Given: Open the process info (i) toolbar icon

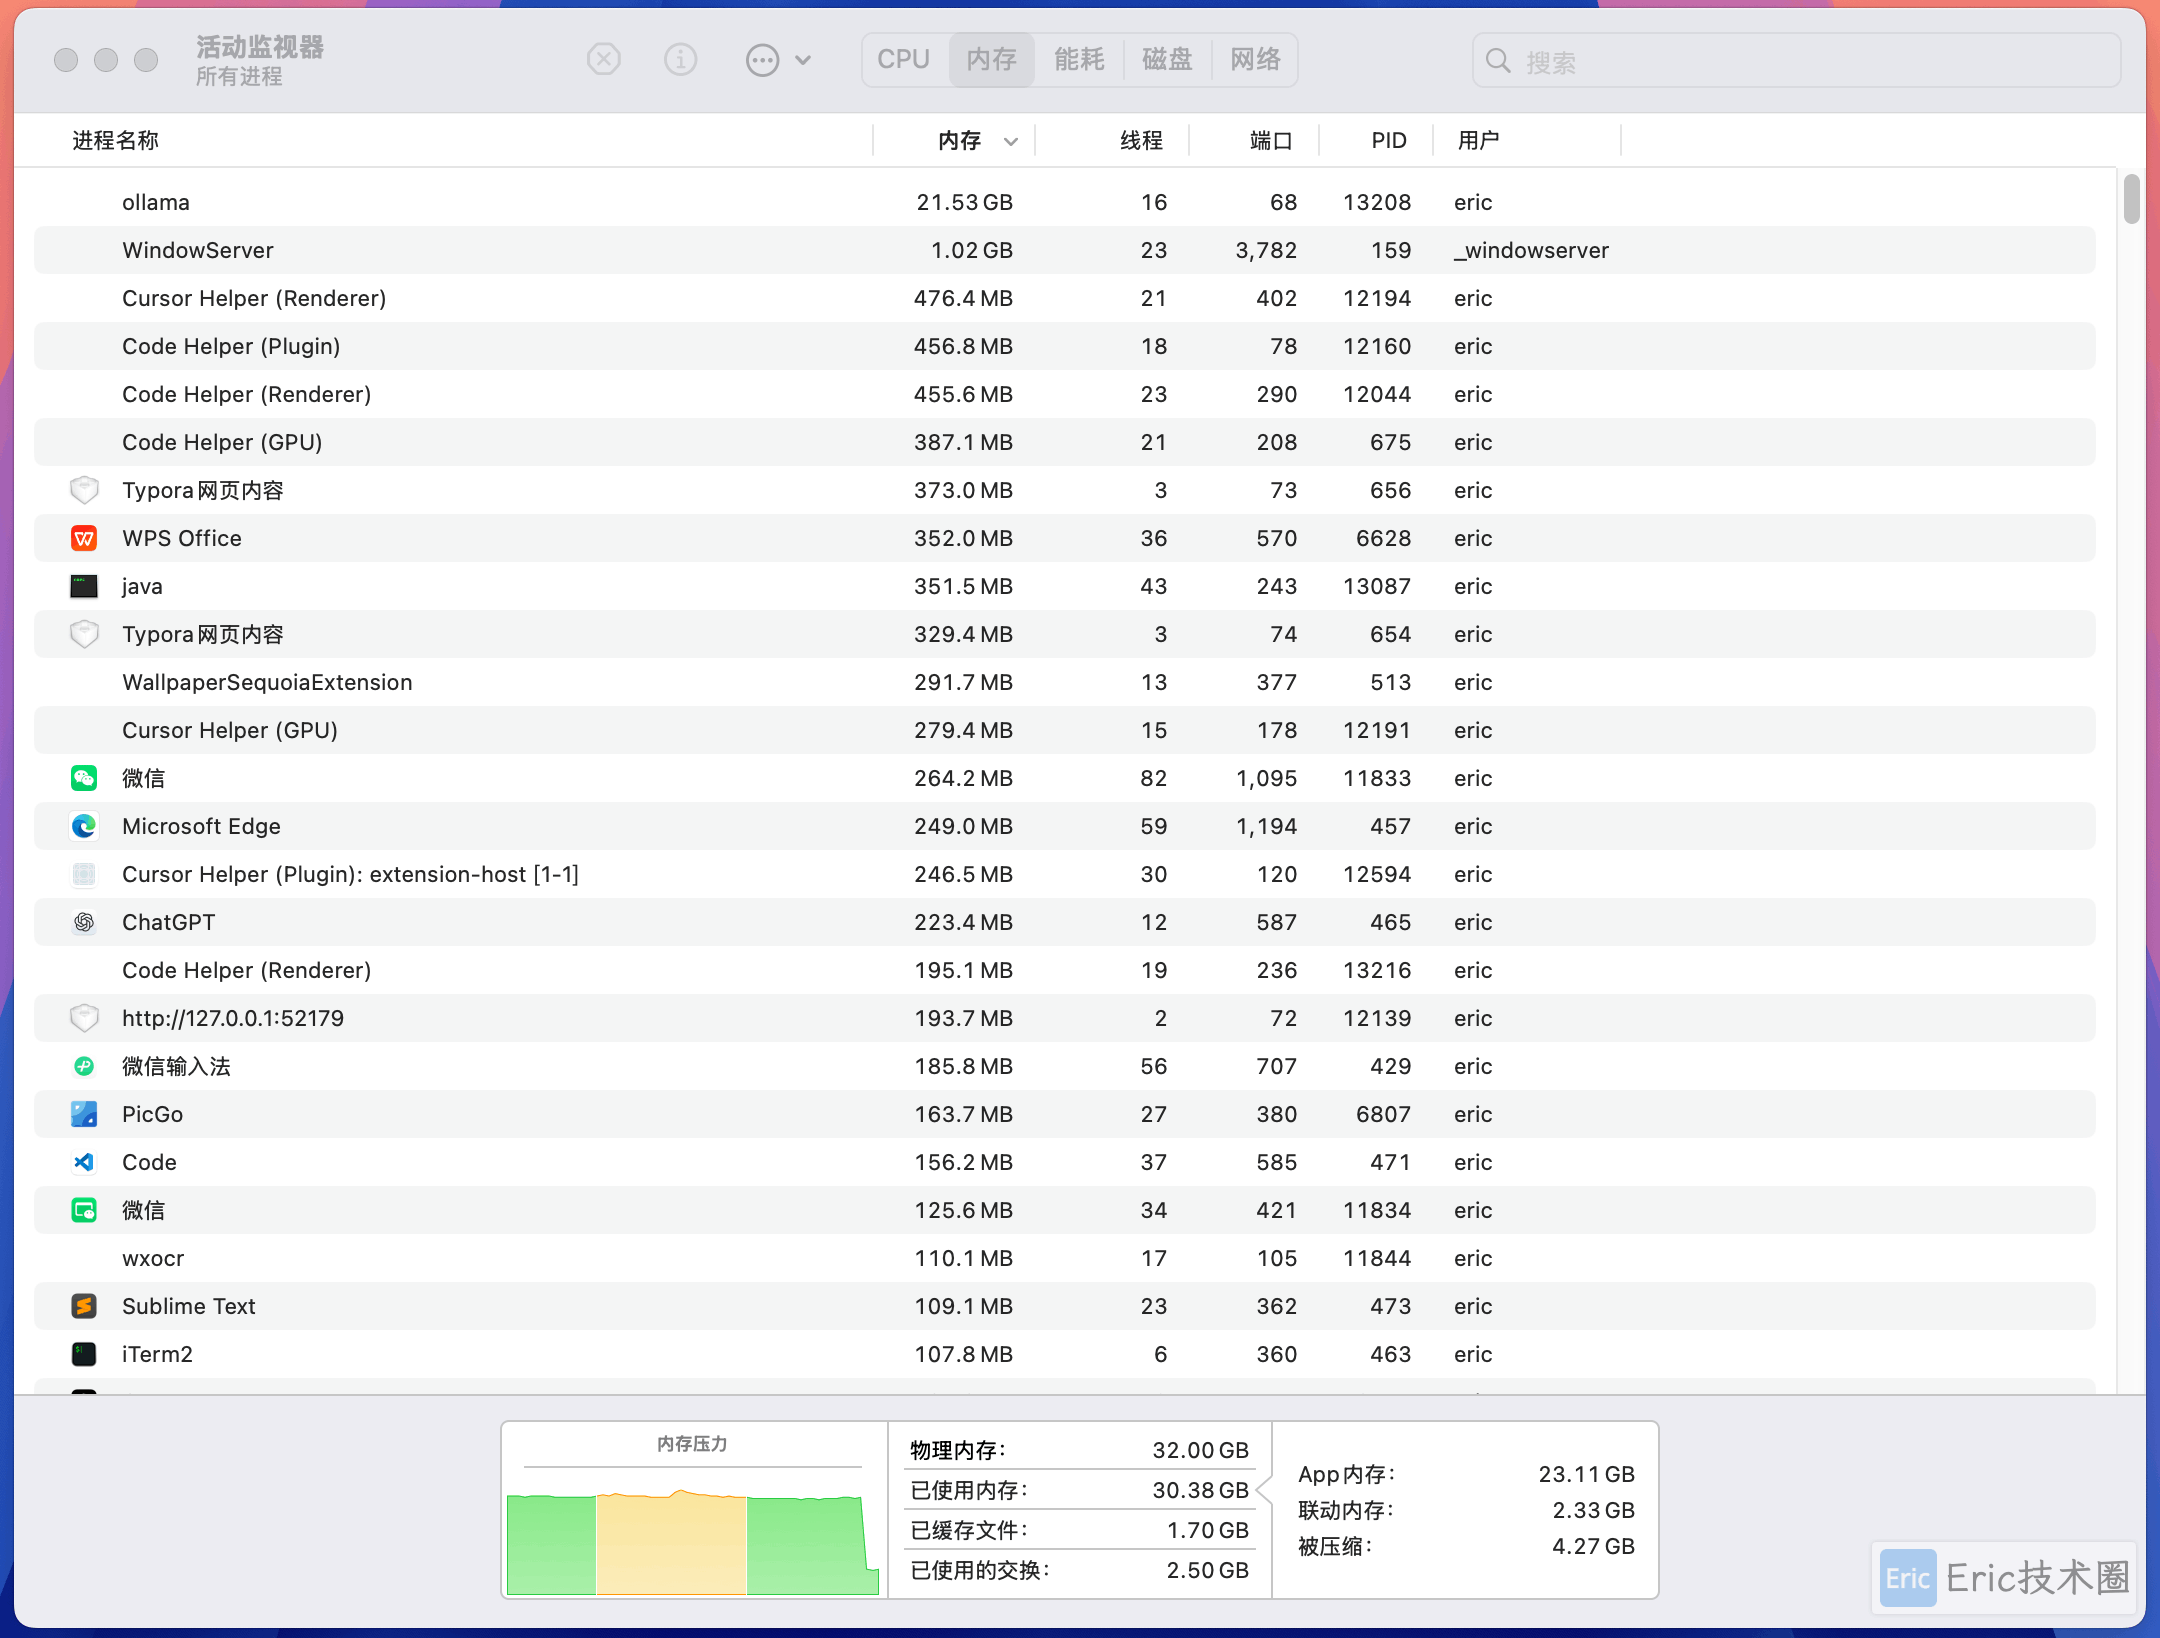Looking at the screenshot, I should coord(681,60).
